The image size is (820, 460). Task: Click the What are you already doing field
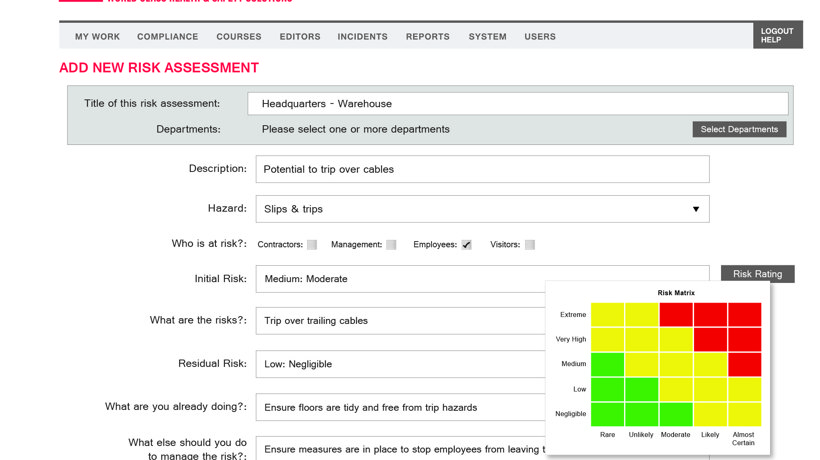[401, 407]
